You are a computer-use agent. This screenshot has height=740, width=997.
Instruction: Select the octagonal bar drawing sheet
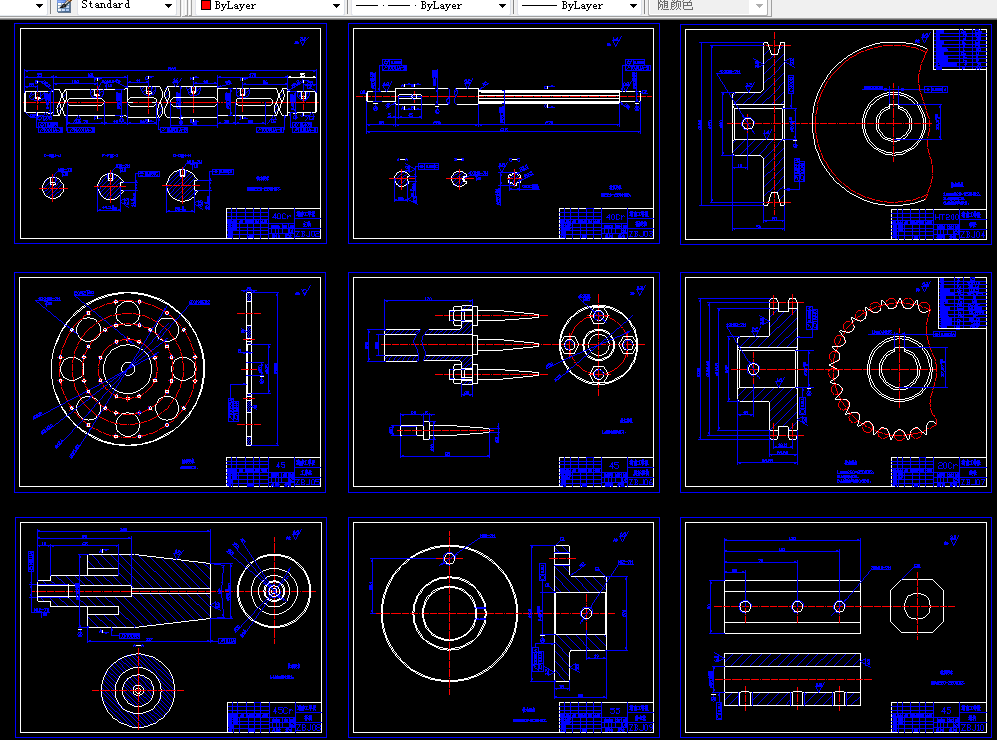pos(836,627)
